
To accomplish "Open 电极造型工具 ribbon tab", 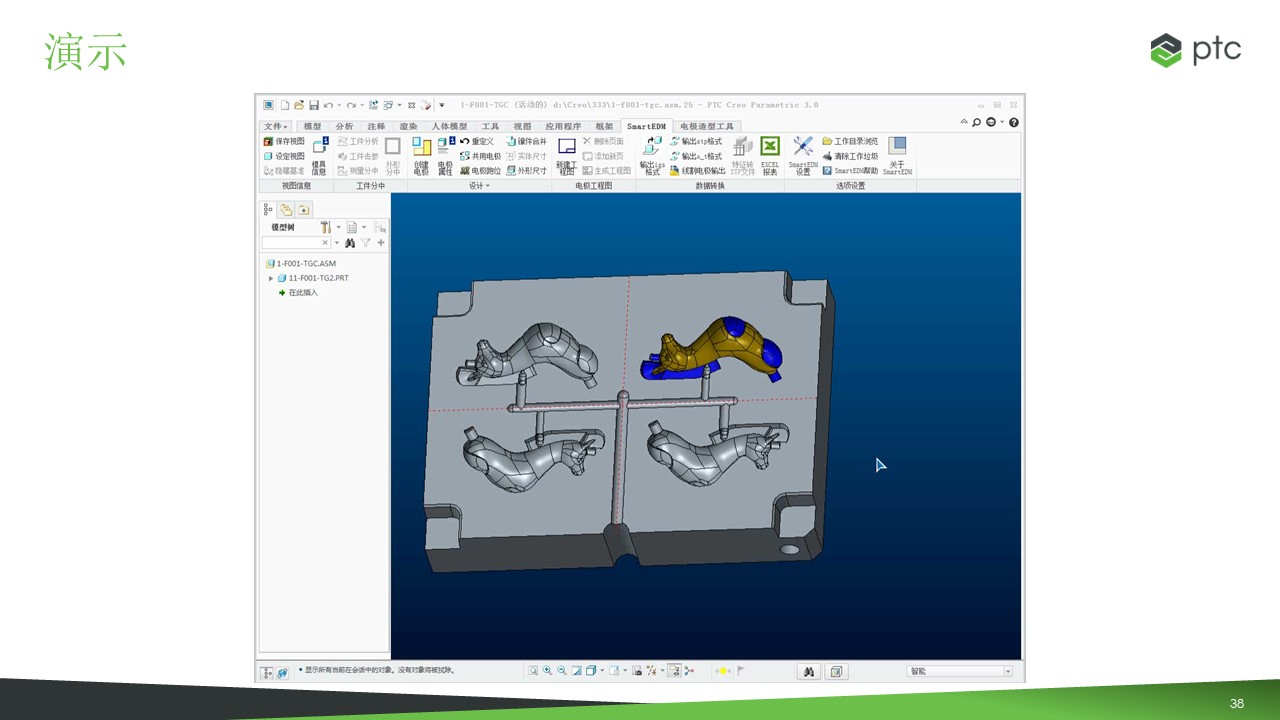I will (707, 127).
